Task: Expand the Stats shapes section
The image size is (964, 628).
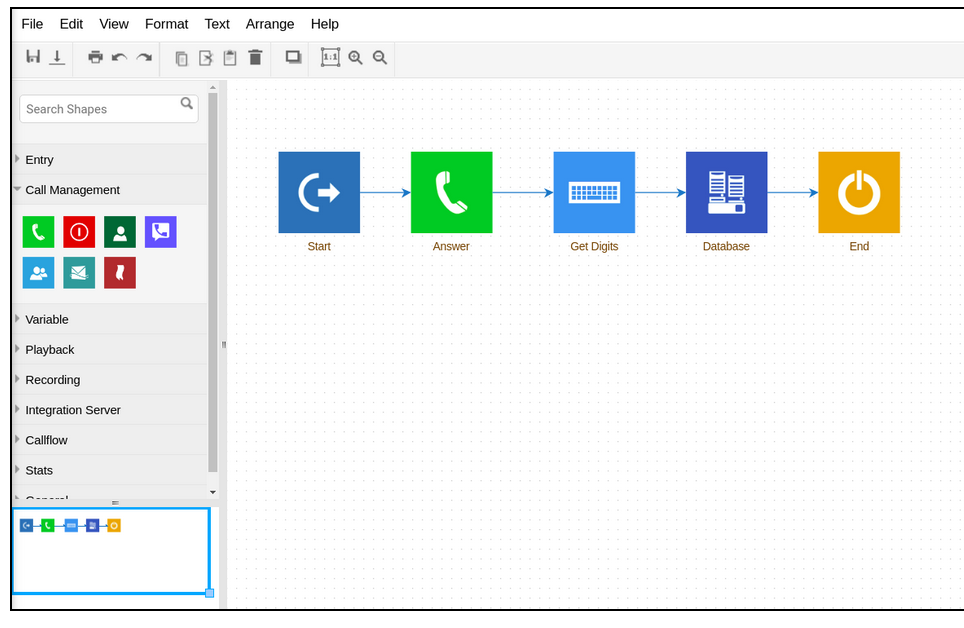Action: point(109,470)
